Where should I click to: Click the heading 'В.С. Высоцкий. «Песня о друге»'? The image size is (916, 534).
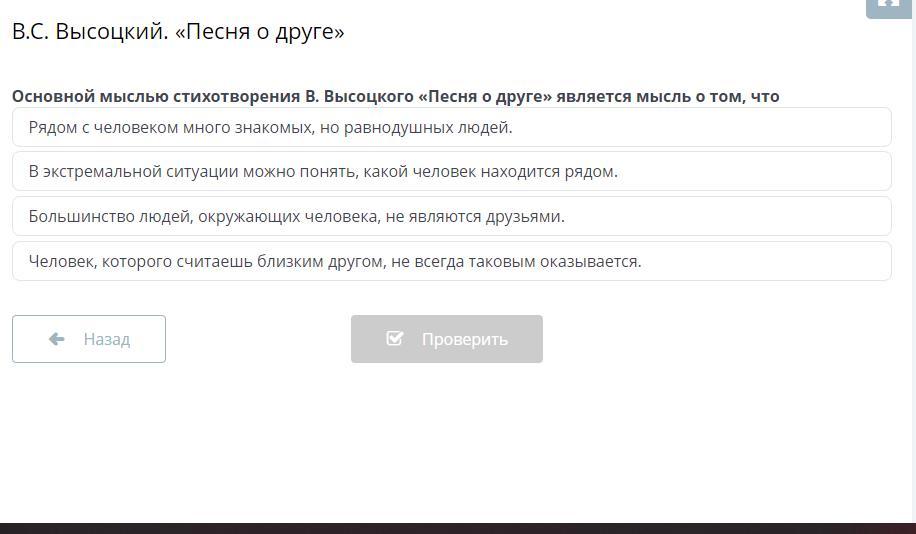(178, 32)
